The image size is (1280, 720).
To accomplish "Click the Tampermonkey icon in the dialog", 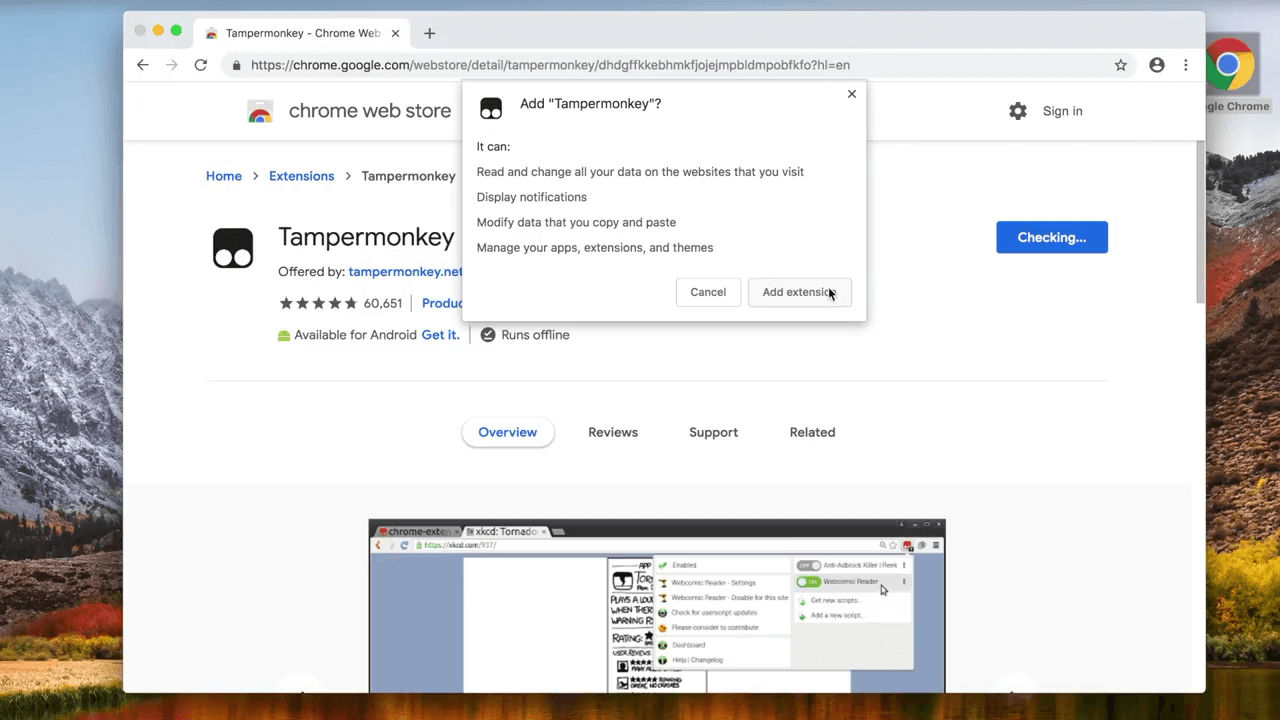I will click(491, 108).
